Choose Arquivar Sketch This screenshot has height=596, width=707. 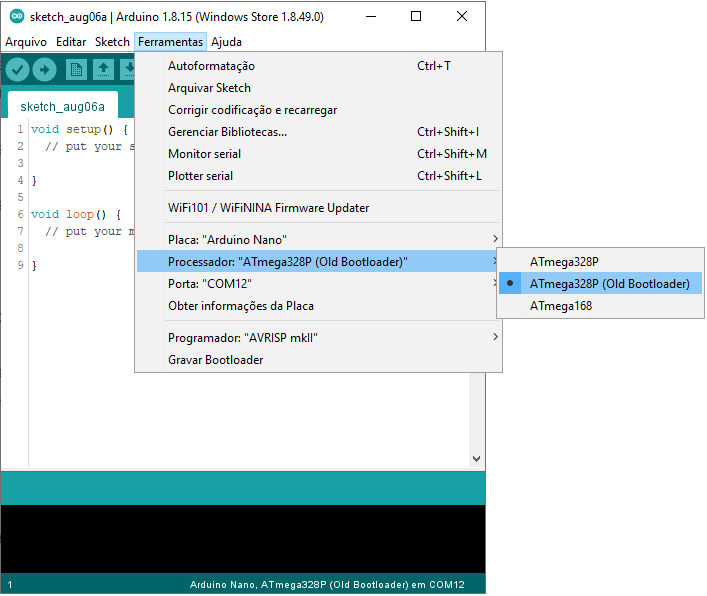point(319,88)
